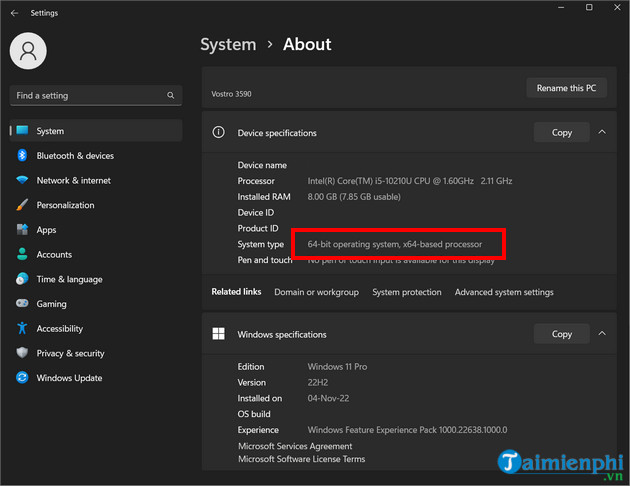630x486 pixels.
Task: Click the Accounts person icon
Action: point(22,254)
